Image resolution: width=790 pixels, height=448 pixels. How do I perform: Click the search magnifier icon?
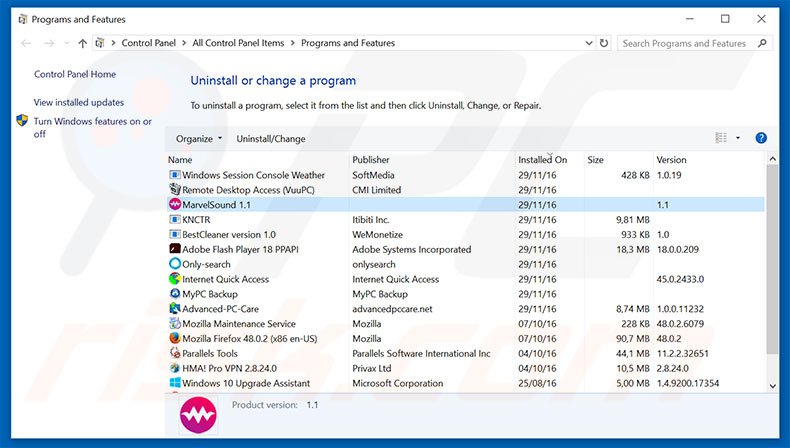point(762,43)
